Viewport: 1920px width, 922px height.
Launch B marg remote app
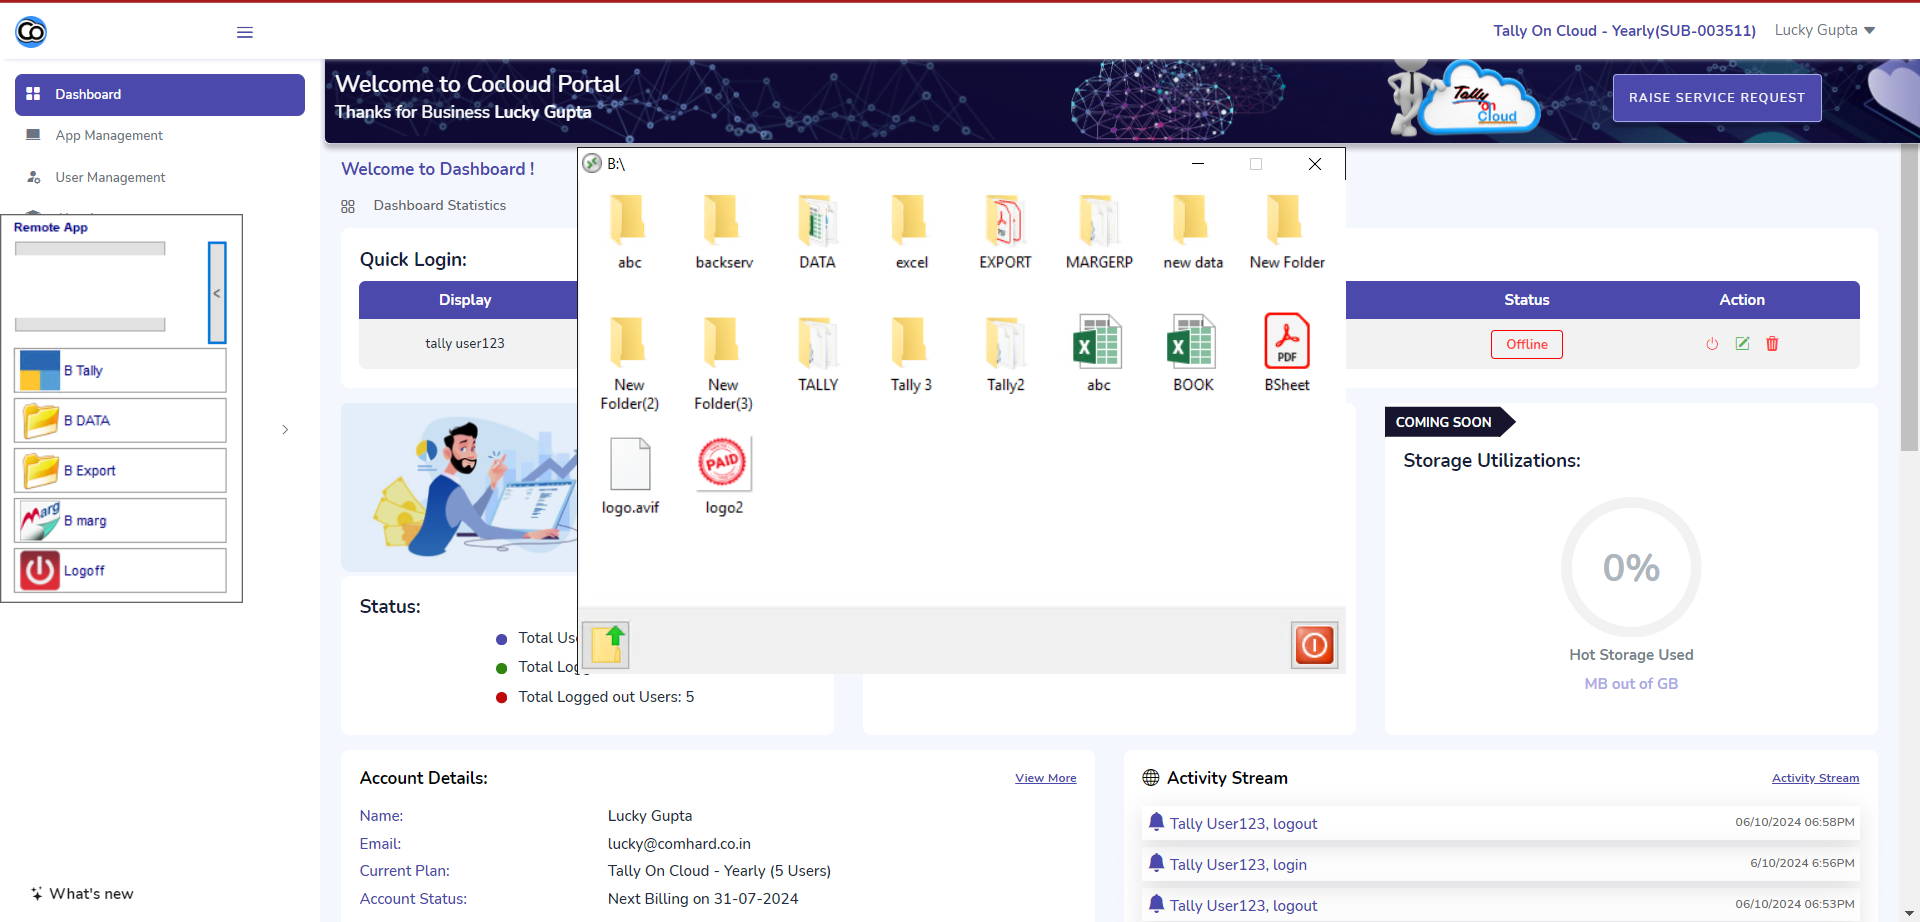click(120, 520)
